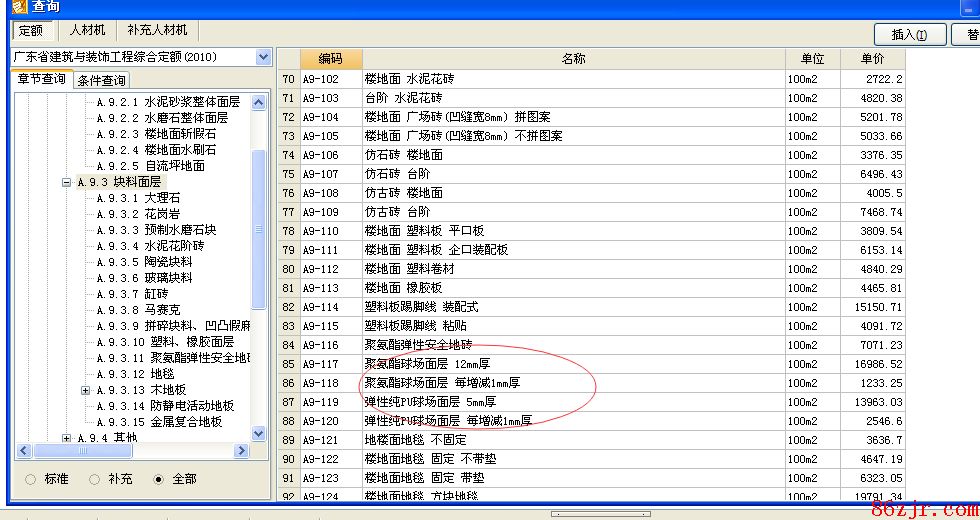
Task: Switch to the 条件查询 tab
Action: pyautogui.click(x=101, y=80)
